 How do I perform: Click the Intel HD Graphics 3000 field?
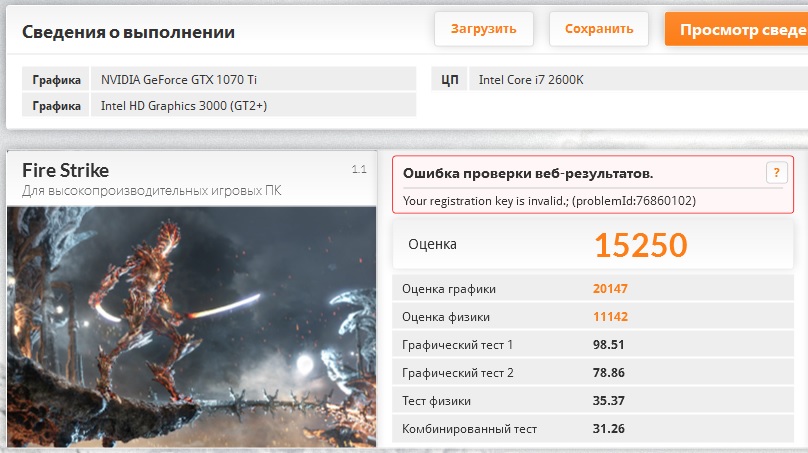click(x=253, y=106)
